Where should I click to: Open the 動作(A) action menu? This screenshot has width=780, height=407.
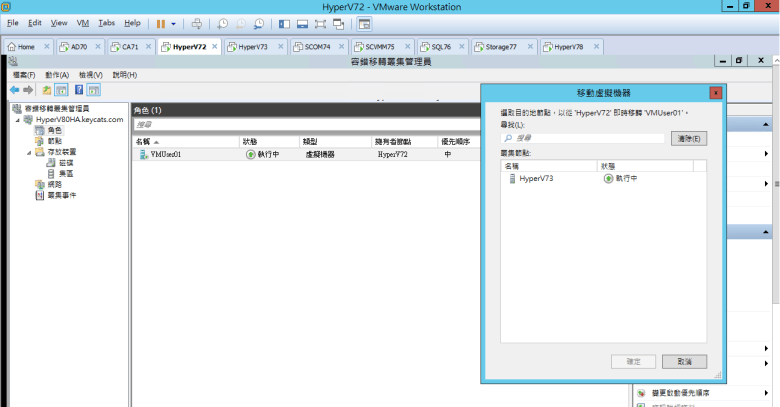pos(56,75)
